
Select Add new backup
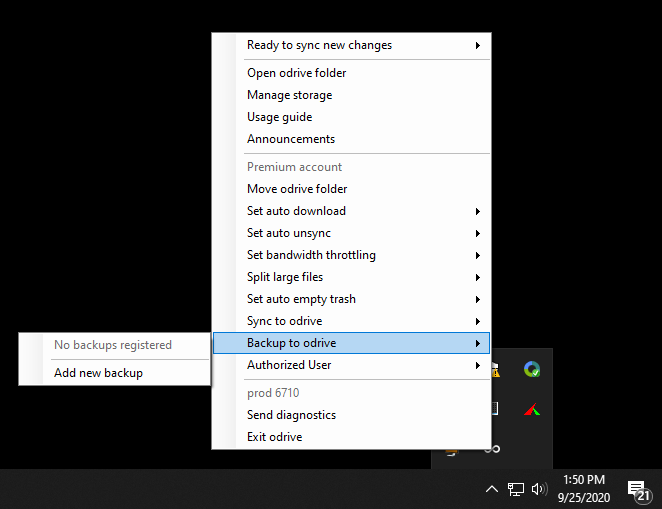click(98, 373)
